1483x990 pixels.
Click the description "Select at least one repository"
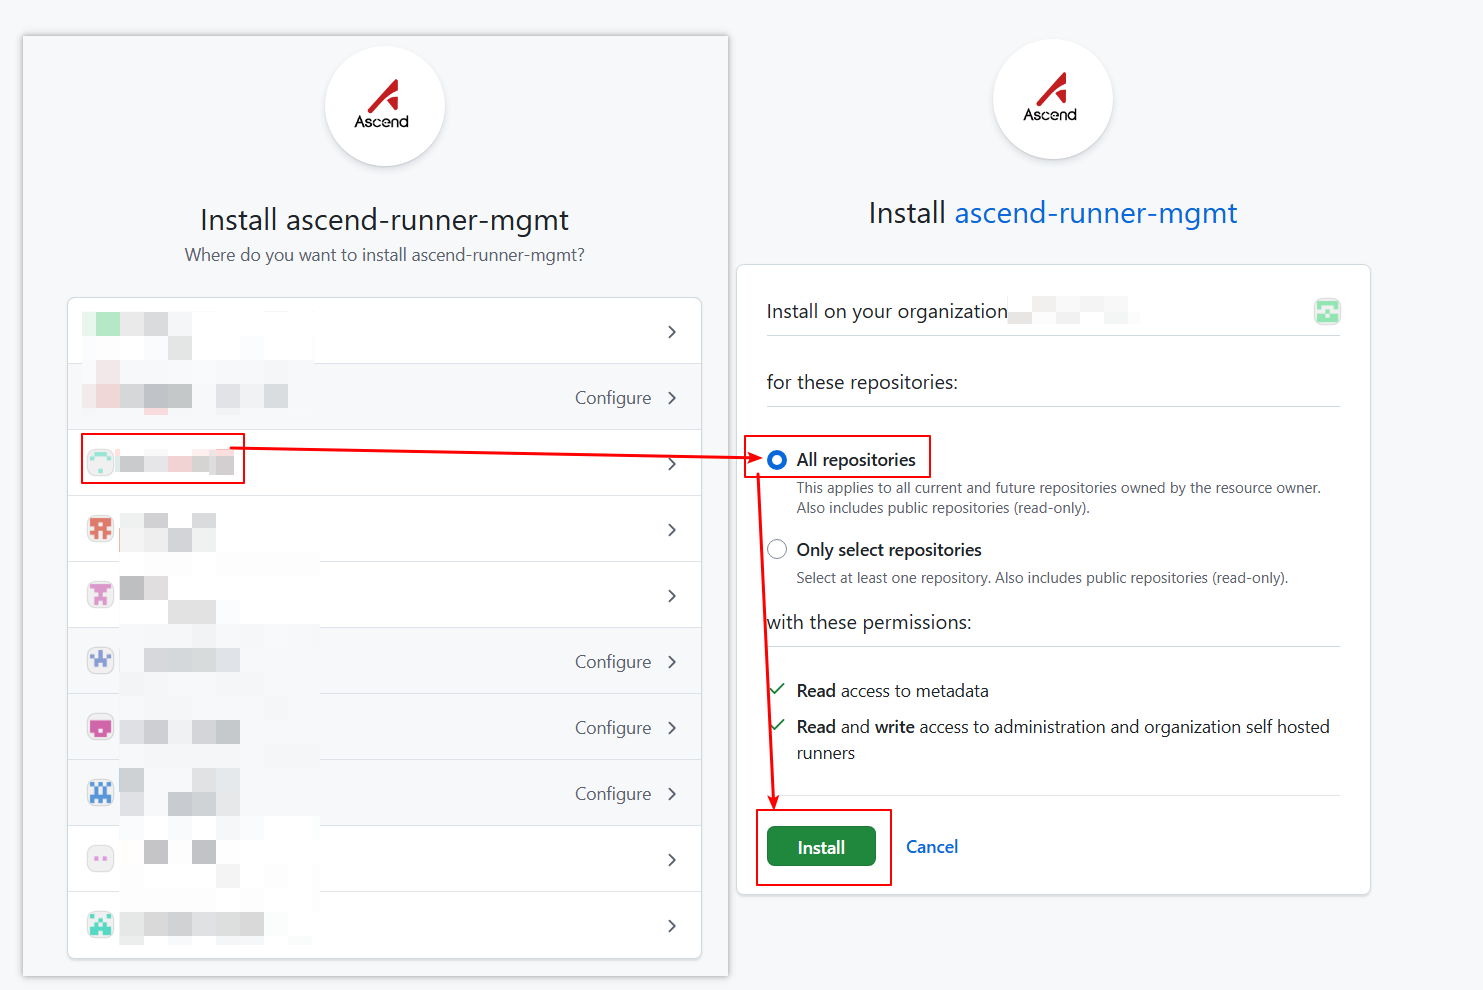(x=1042, y=578)
